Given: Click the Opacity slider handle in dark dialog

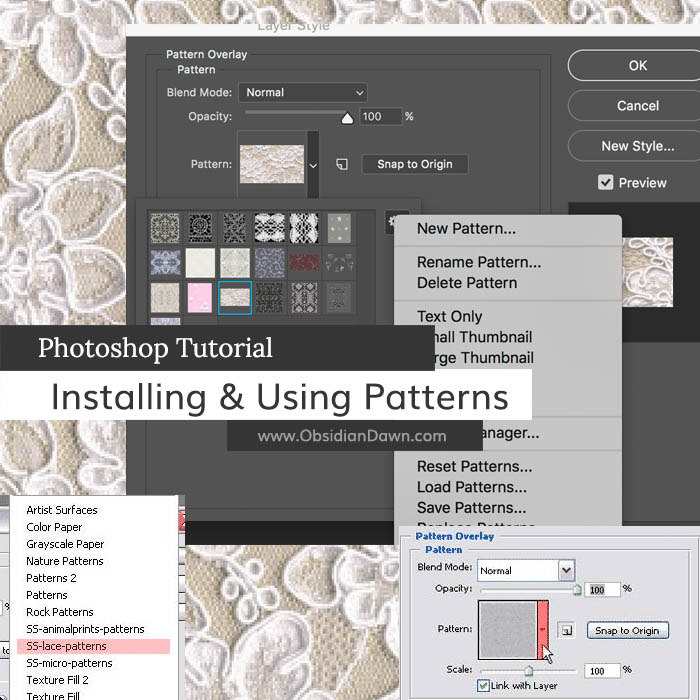Looking at the screenshot, I should [347, 118].
